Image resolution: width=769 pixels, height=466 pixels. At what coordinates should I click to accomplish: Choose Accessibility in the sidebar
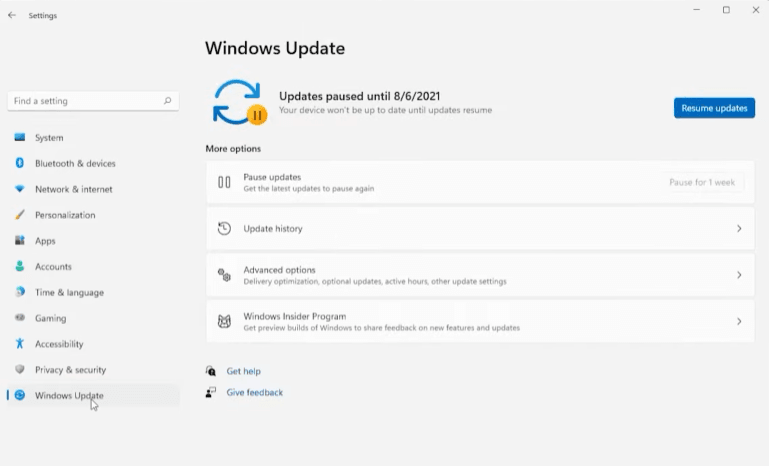[93, 343]
